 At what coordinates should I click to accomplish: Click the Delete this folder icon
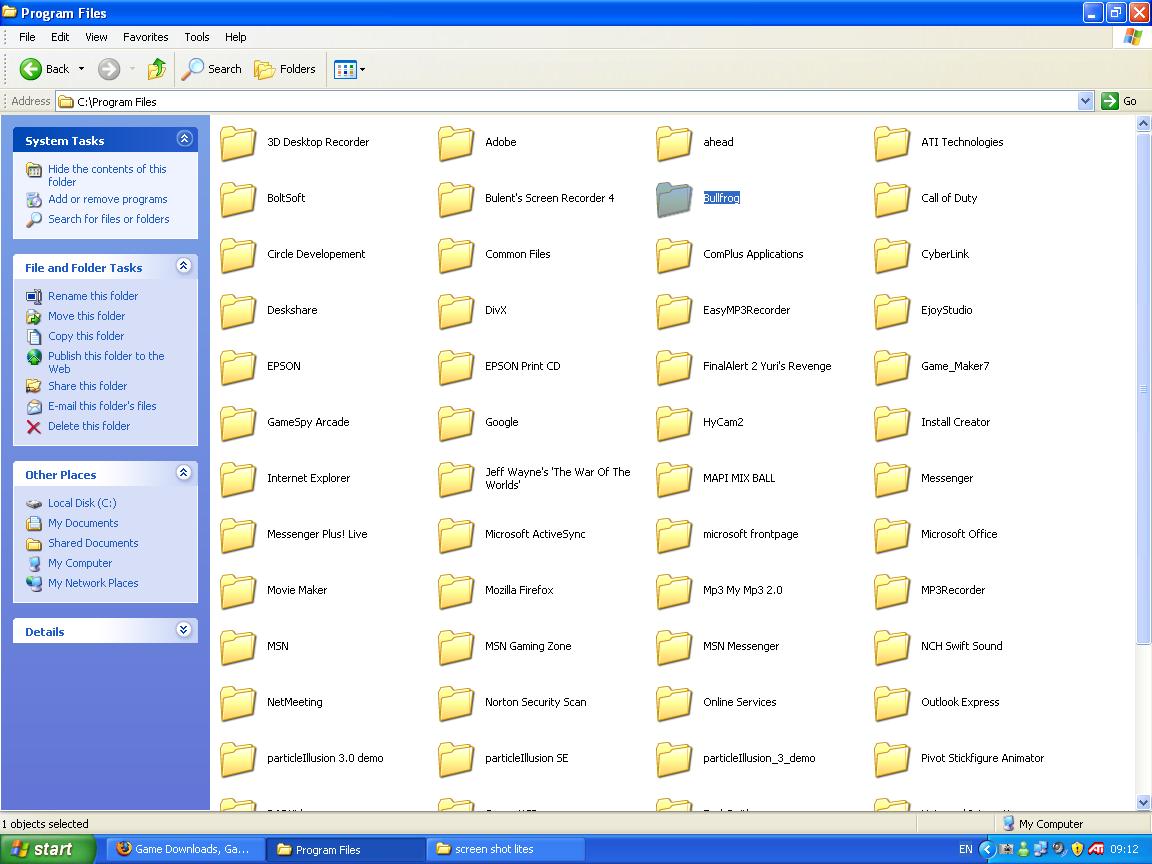(34, 427)
